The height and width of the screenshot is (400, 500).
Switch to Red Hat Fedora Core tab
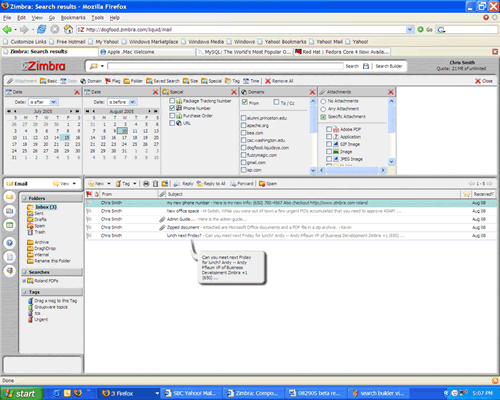click(x=342, y=52)
